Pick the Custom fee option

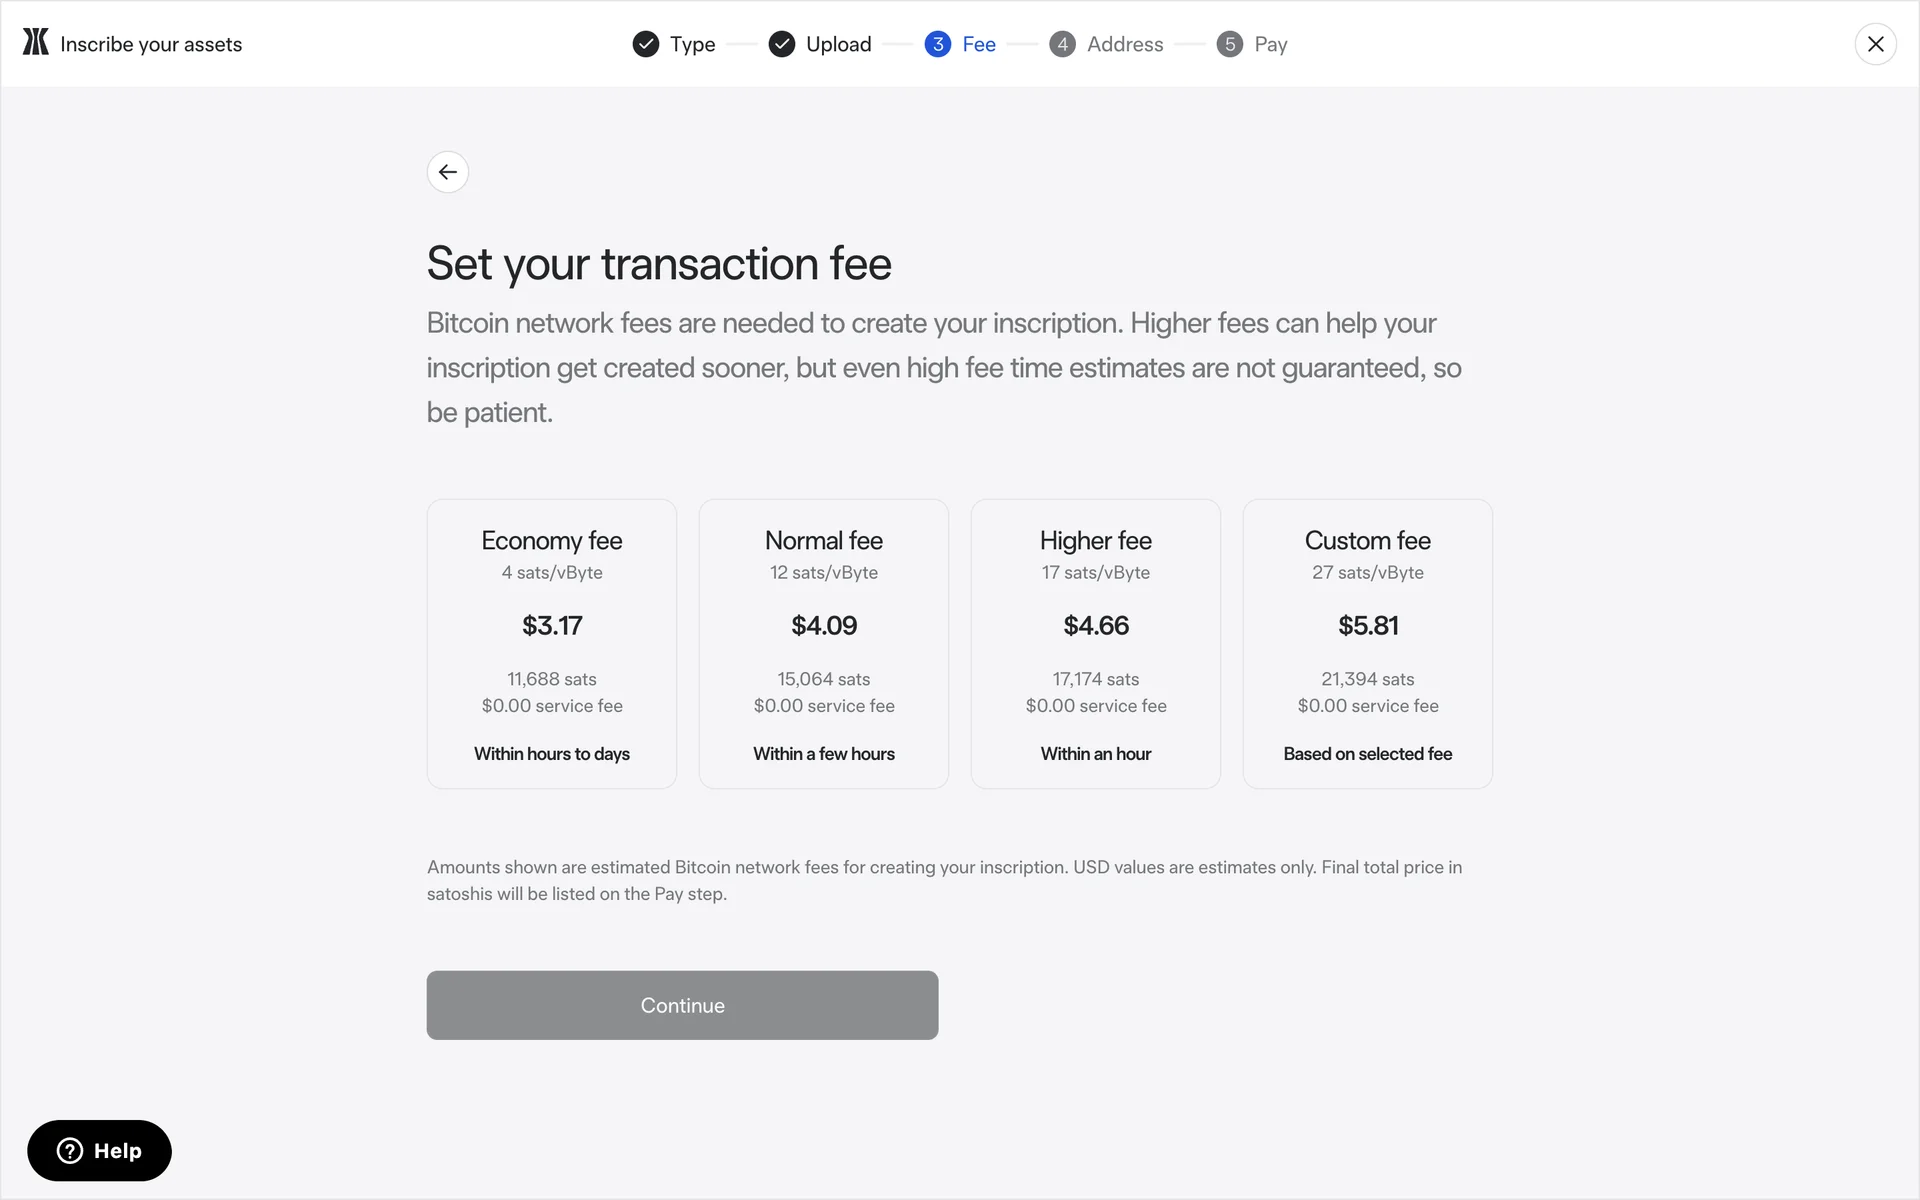[x=1368, y=644]
